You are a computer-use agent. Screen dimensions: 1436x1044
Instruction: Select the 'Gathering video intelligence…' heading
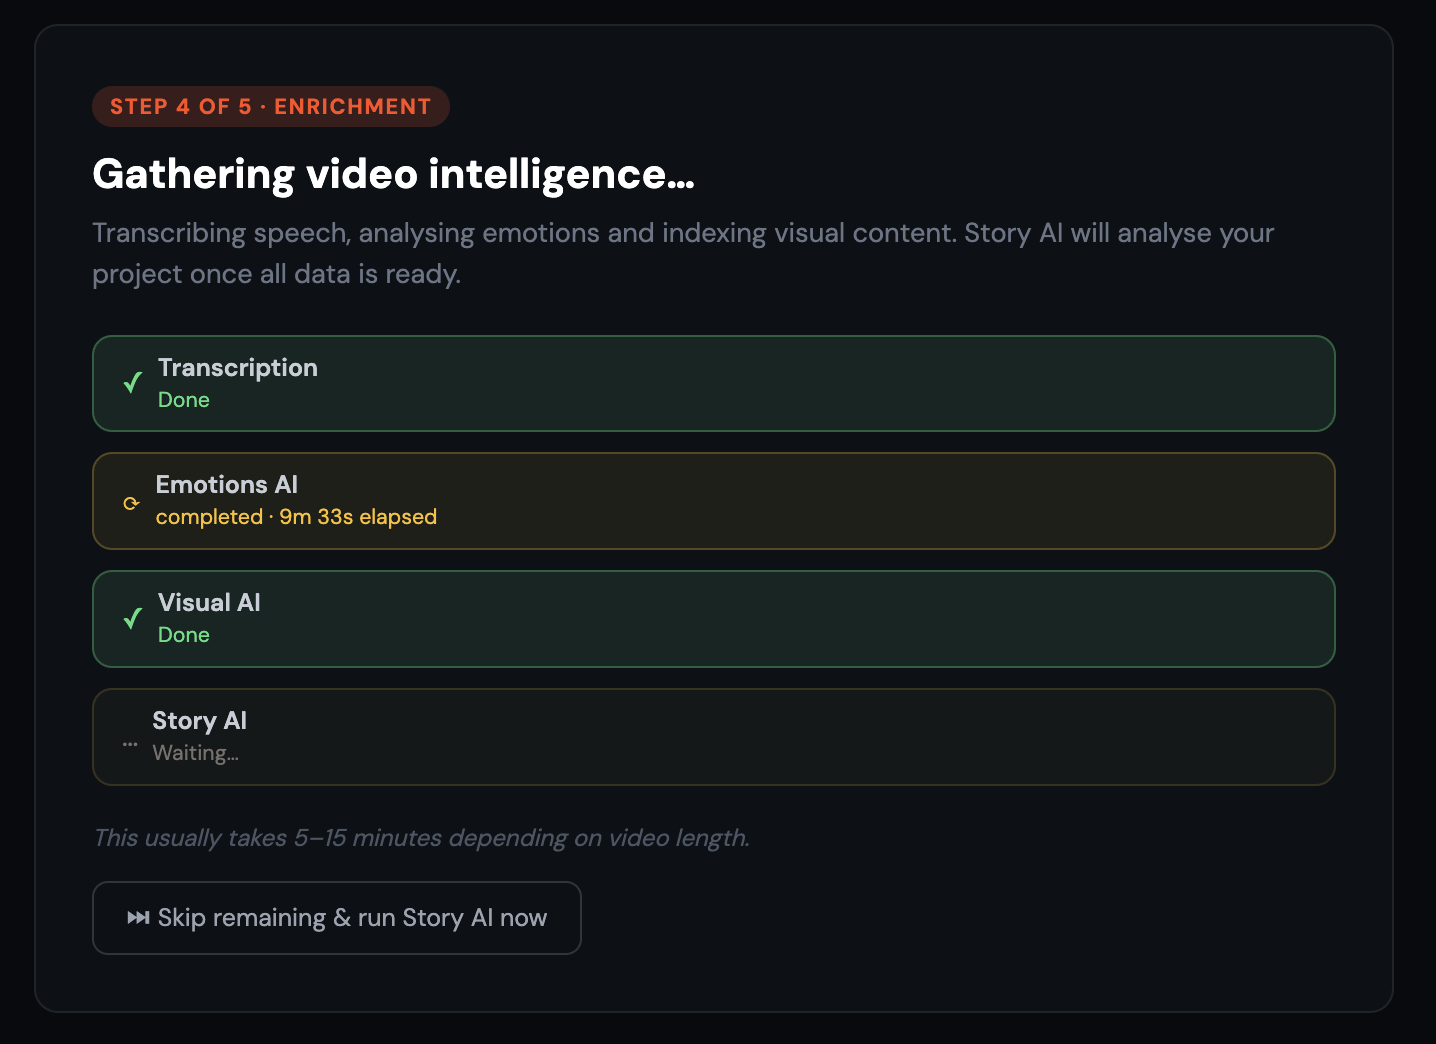coord(393,174)
